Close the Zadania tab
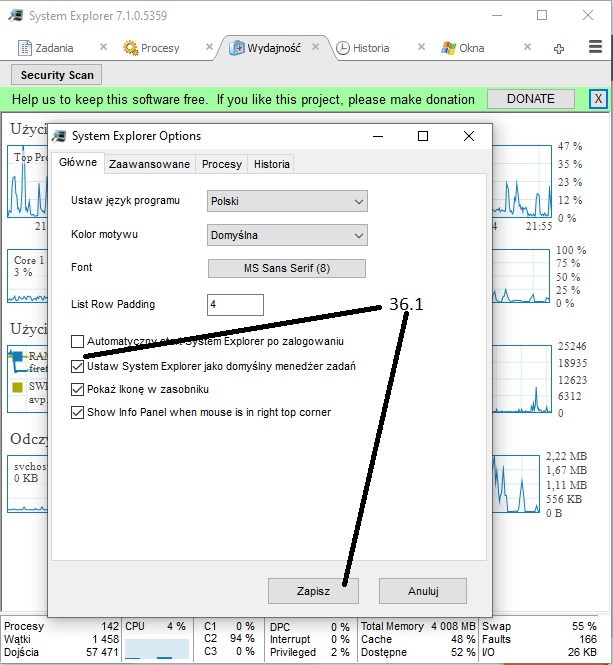Image resolution: width=613 pixels, height=665 pixels. tap(103, 47)
